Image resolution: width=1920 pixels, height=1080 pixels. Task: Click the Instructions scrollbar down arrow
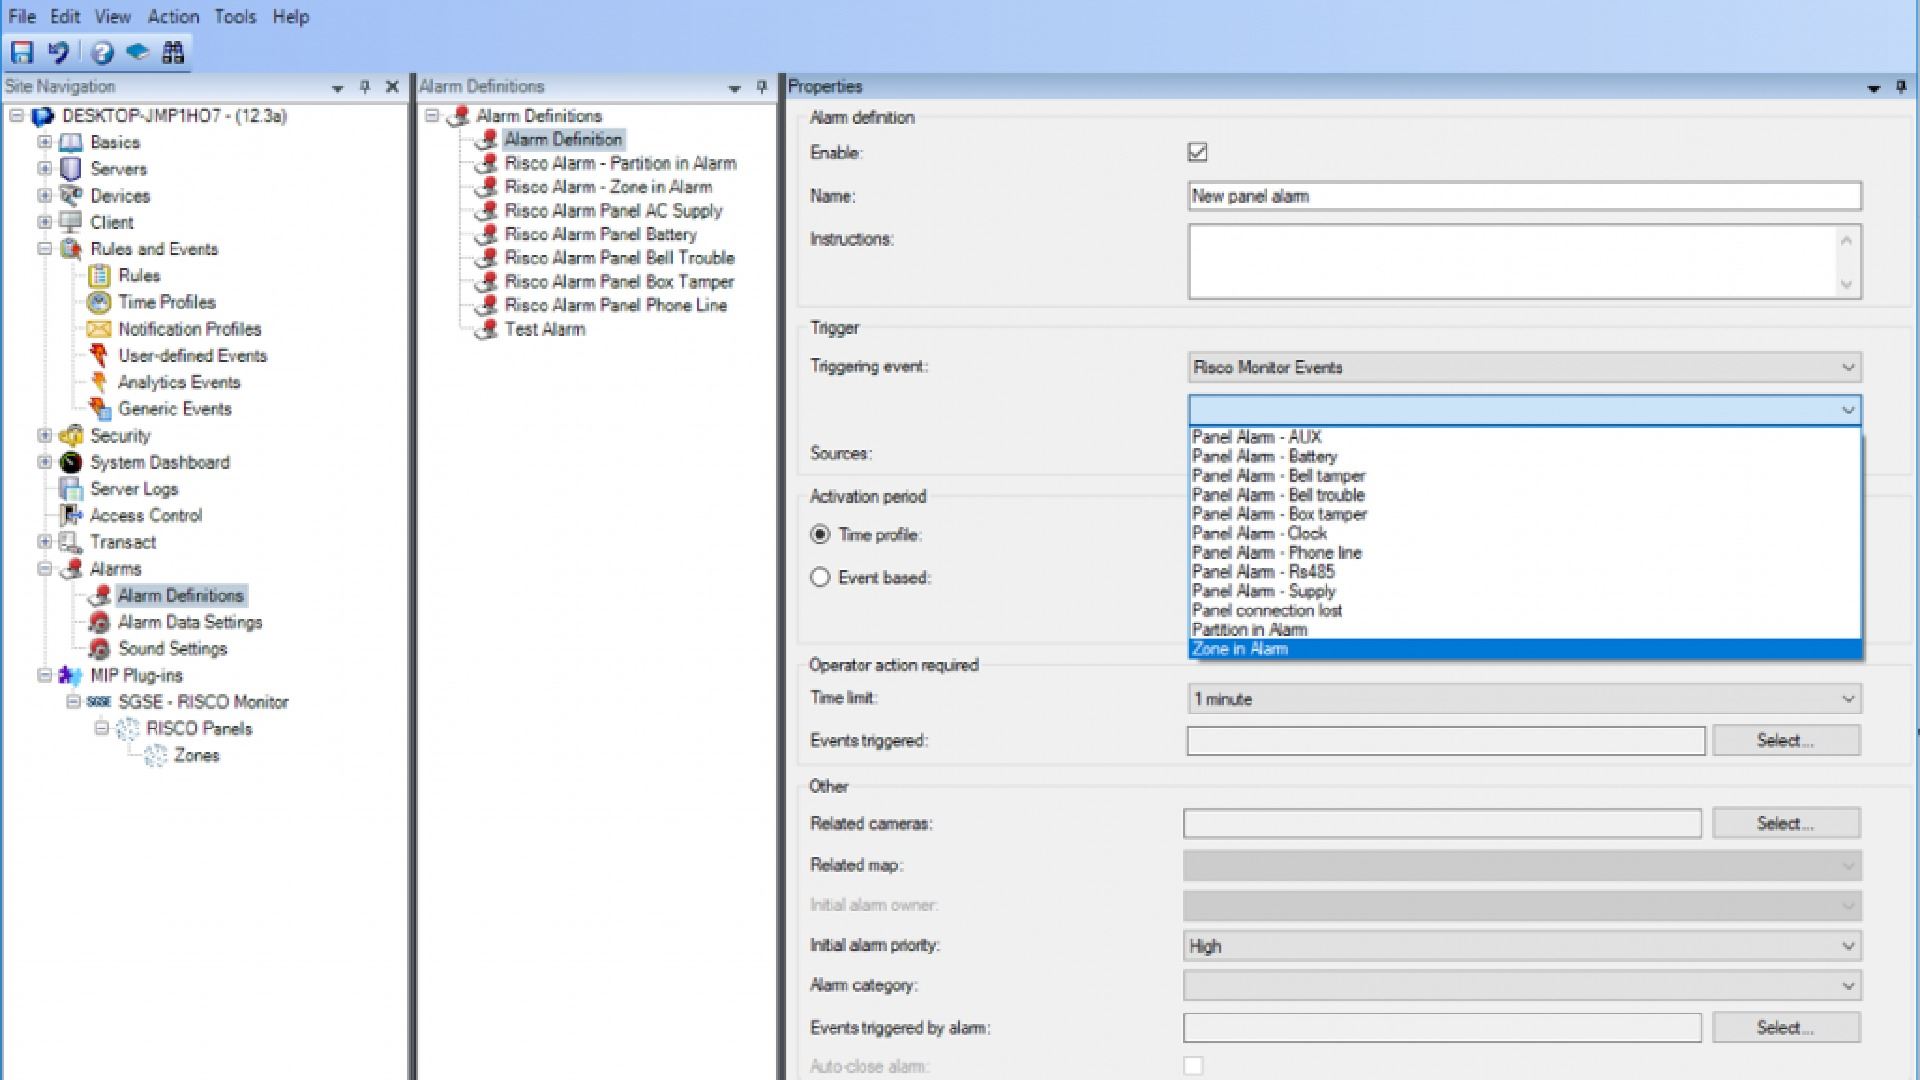point(1846,285)
